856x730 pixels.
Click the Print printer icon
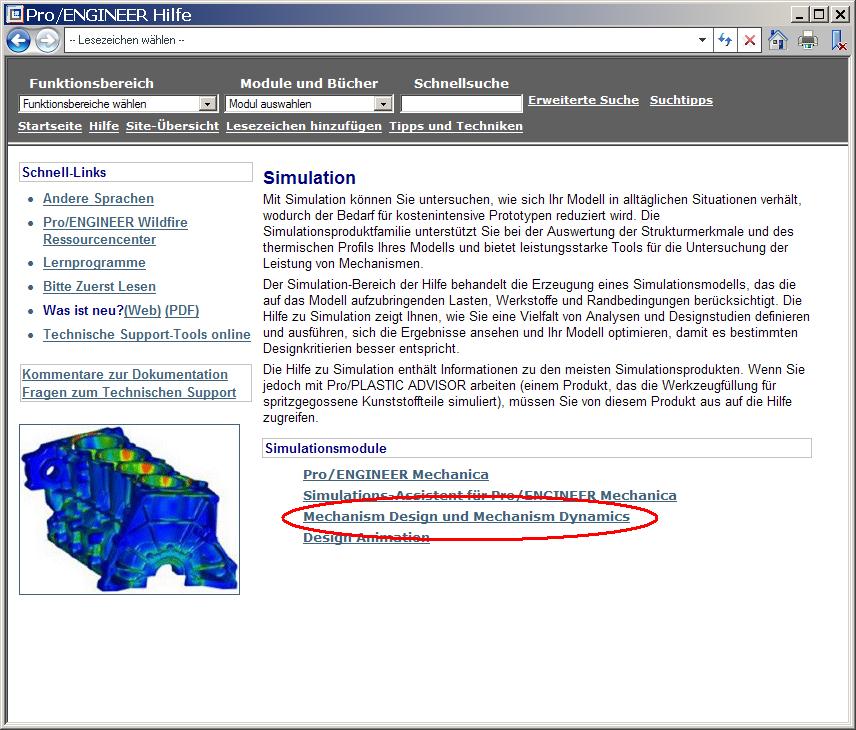coord(807,40)
